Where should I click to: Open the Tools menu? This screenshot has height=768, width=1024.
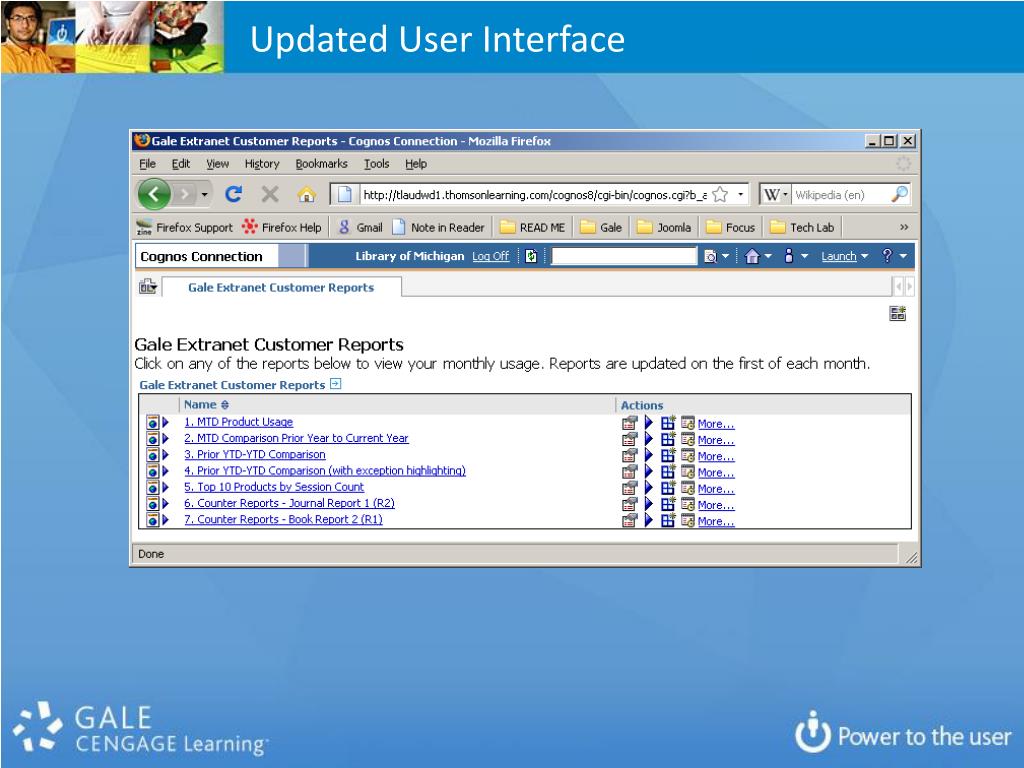pos(377,164)
